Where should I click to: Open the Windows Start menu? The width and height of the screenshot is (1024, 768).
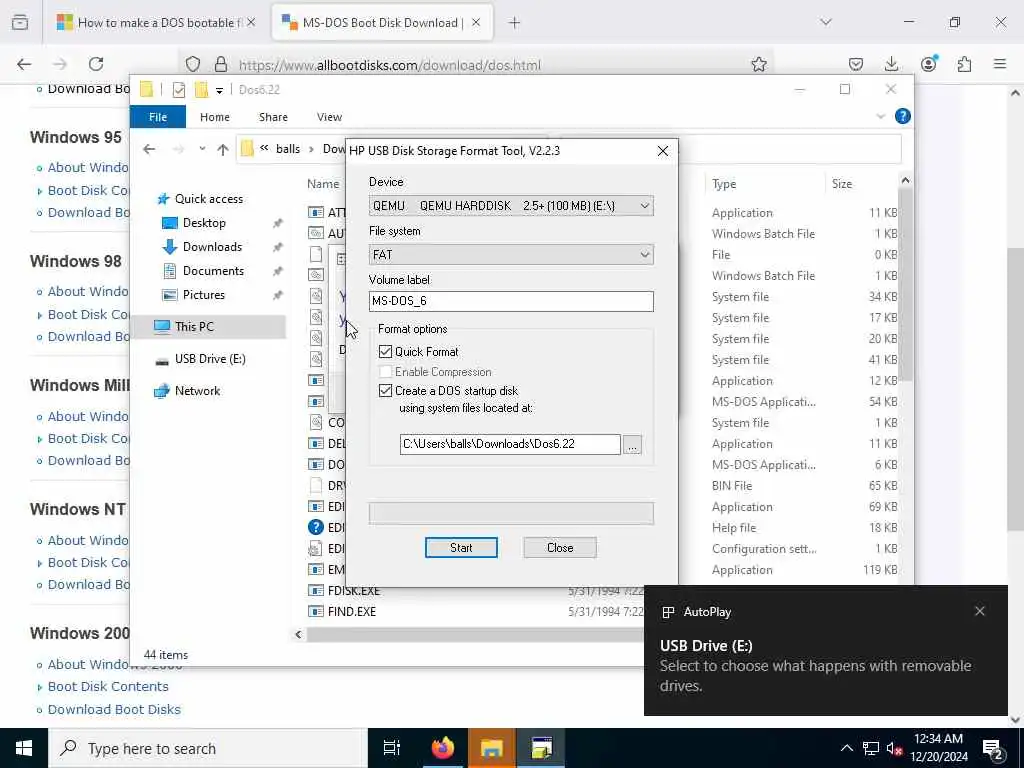pos(24,748)
